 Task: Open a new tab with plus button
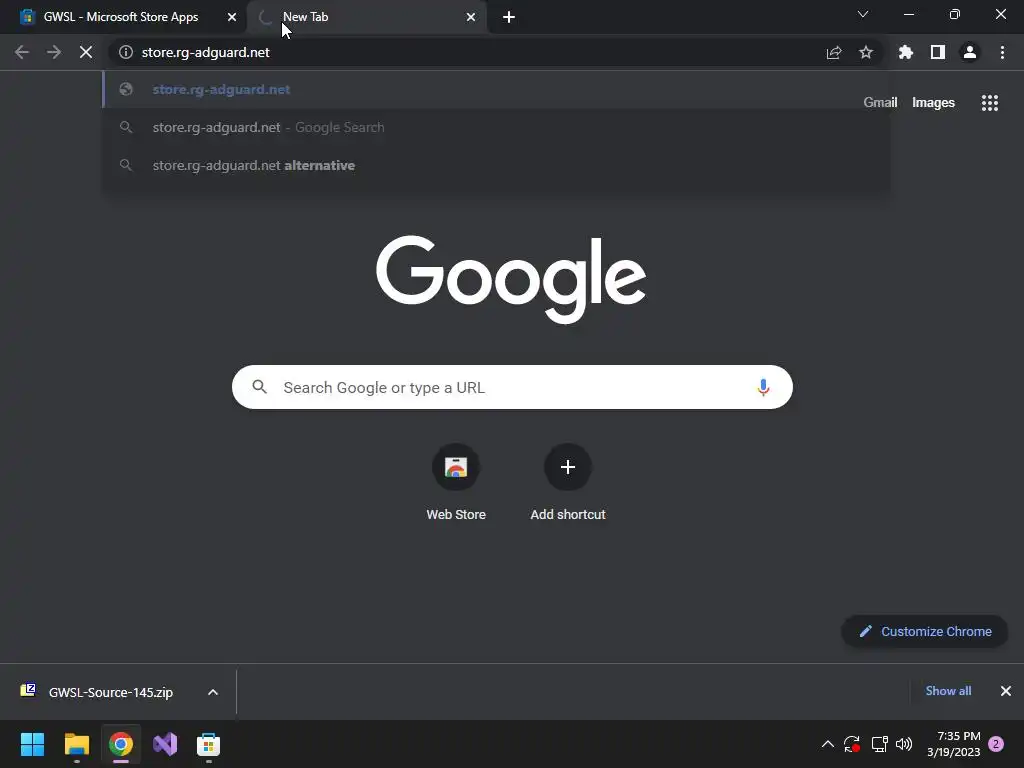coord(509,17)
